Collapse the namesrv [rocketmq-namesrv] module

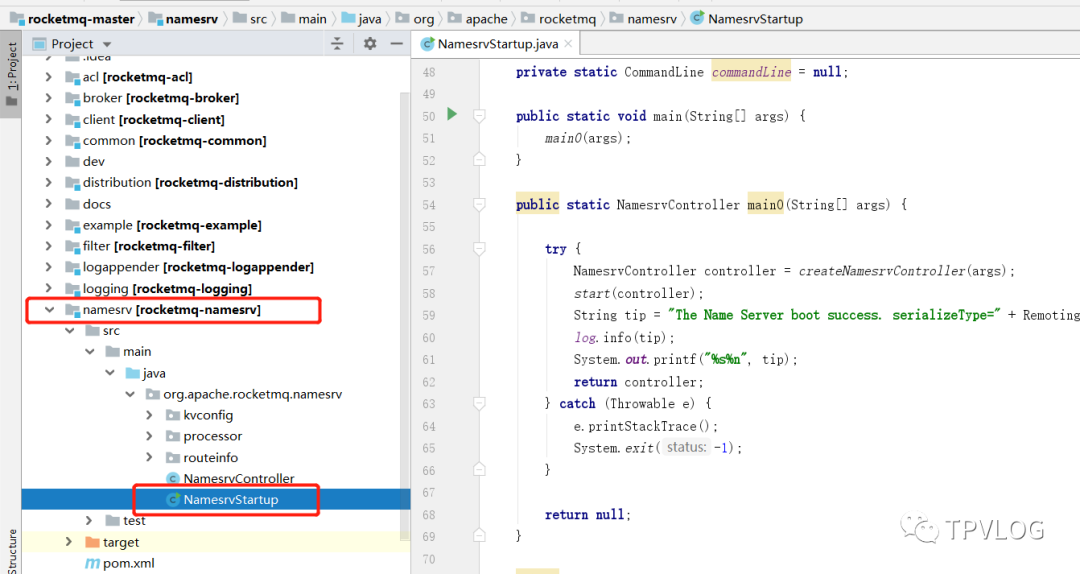point(49,309)
